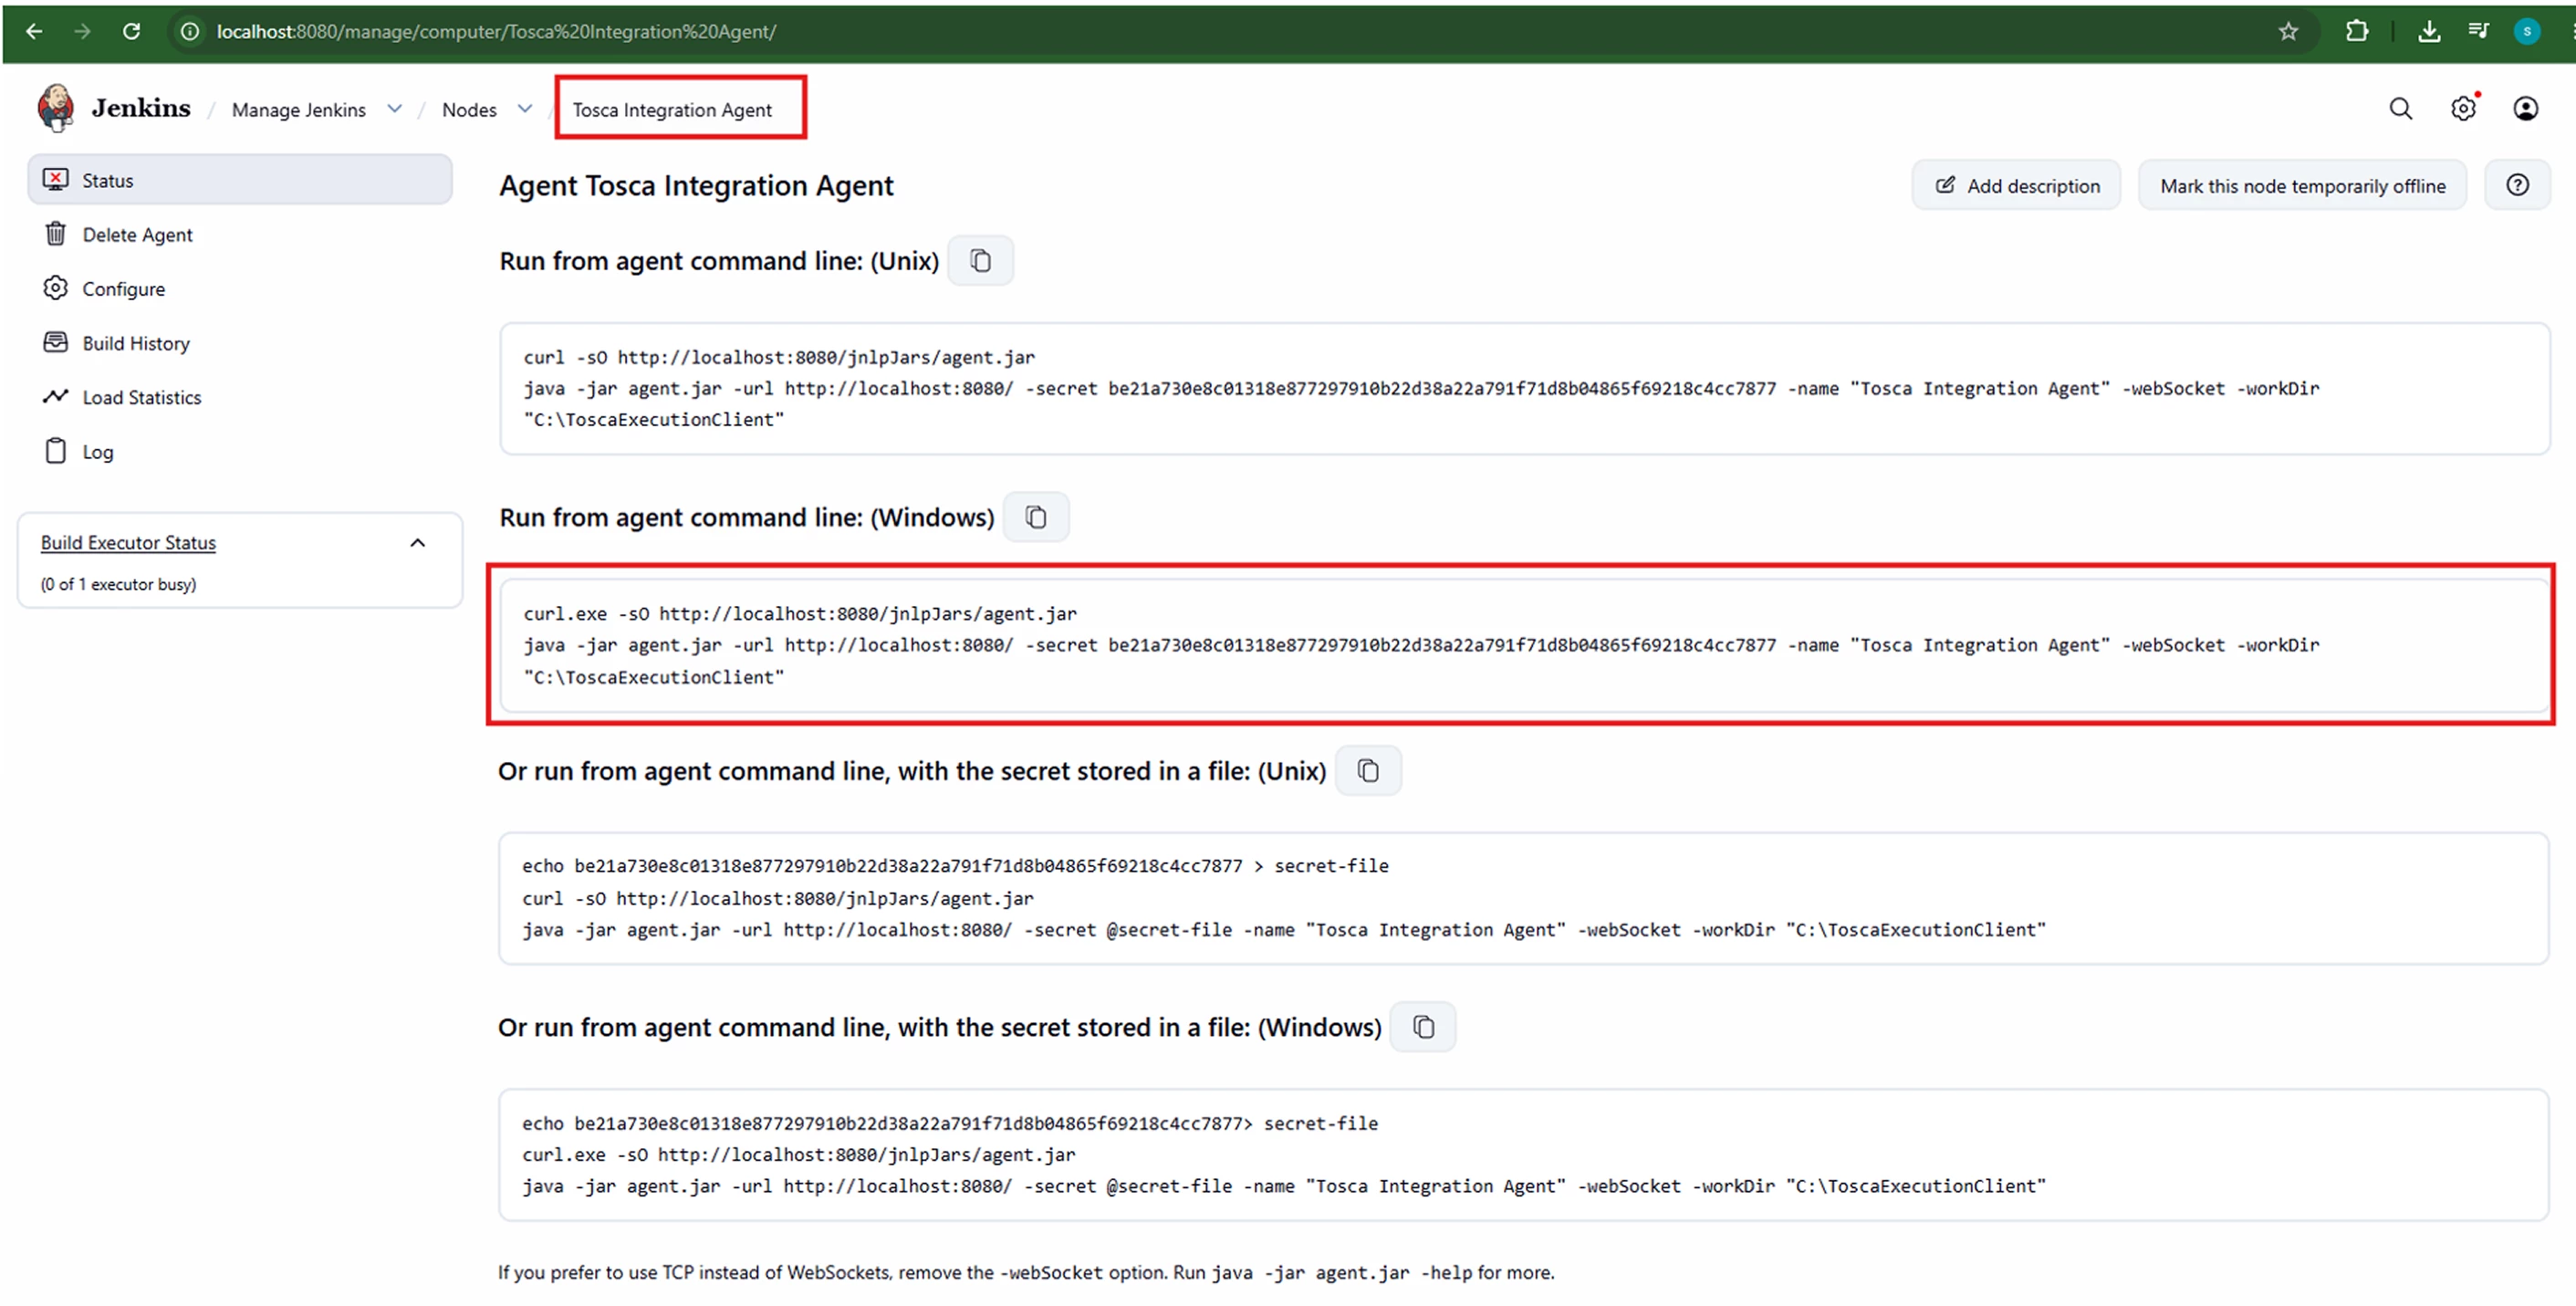
Task: Click 'Run from agent command line: (Windows)' heading
Action: coord(747,517)
